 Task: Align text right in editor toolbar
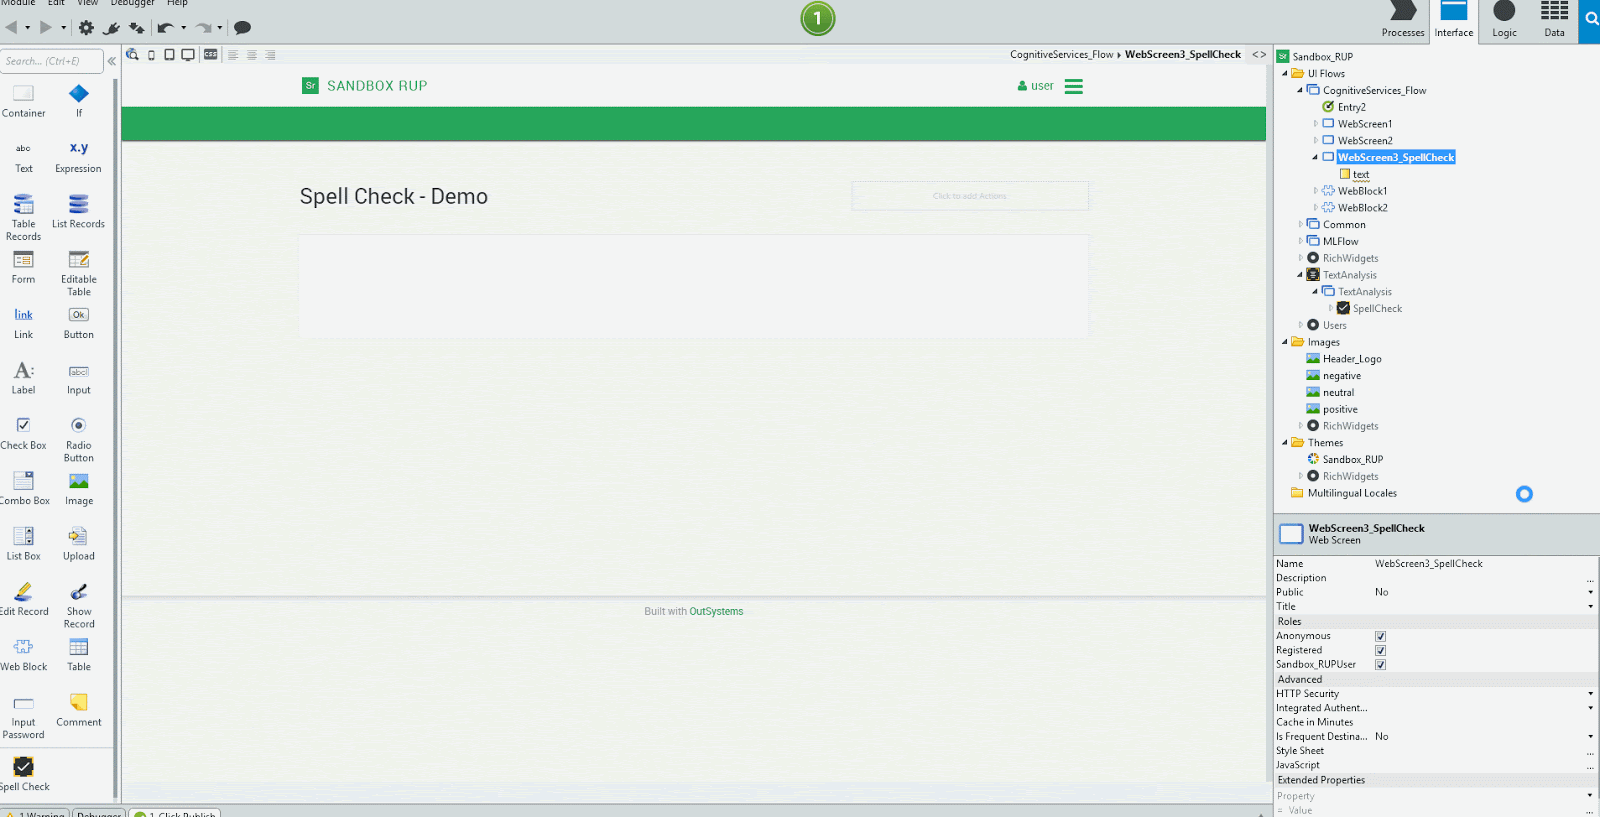(271, 55)
